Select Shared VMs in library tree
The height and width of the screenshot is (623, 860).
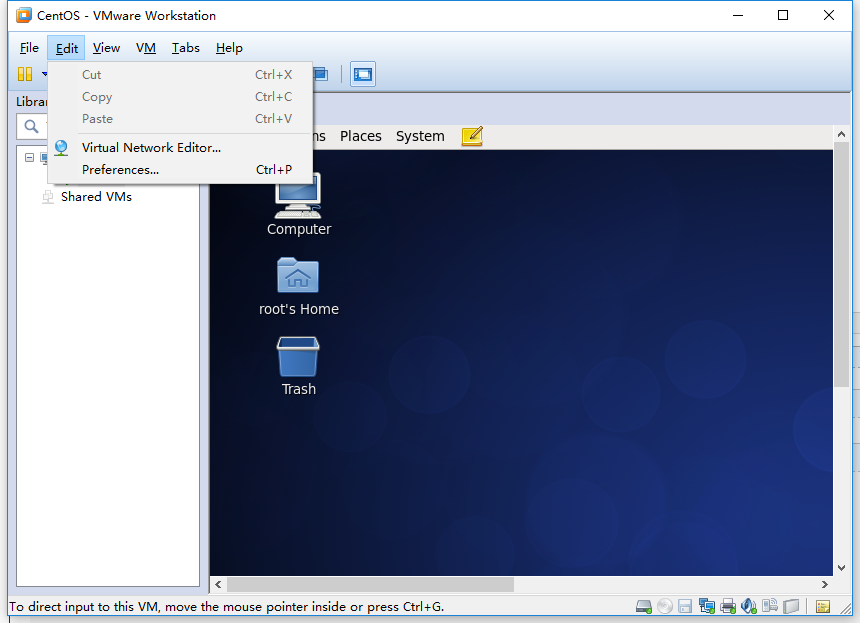(97, 197)
